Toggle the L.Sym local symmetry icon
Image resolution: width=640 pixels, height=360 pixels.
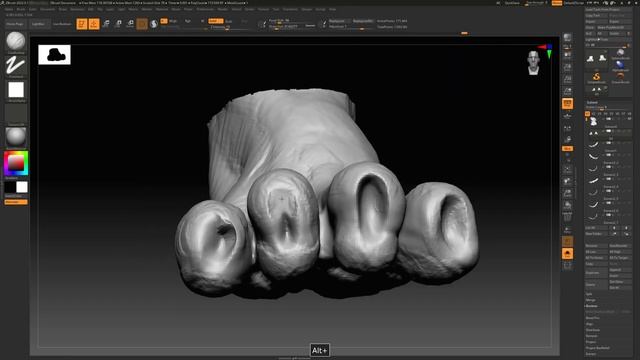(567, 129)
